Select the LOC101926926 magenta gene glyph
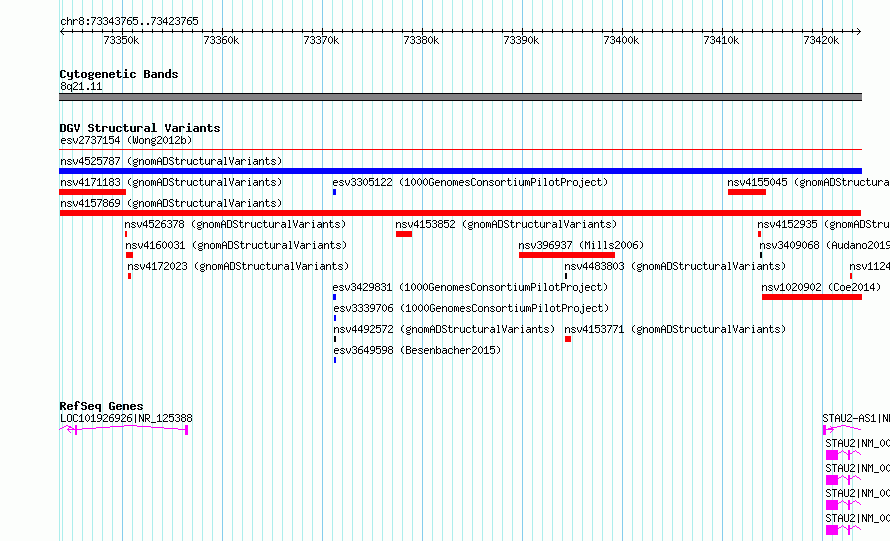Image resolution: width=890 pixels, height=541 pixels. [x=124, y=430]
